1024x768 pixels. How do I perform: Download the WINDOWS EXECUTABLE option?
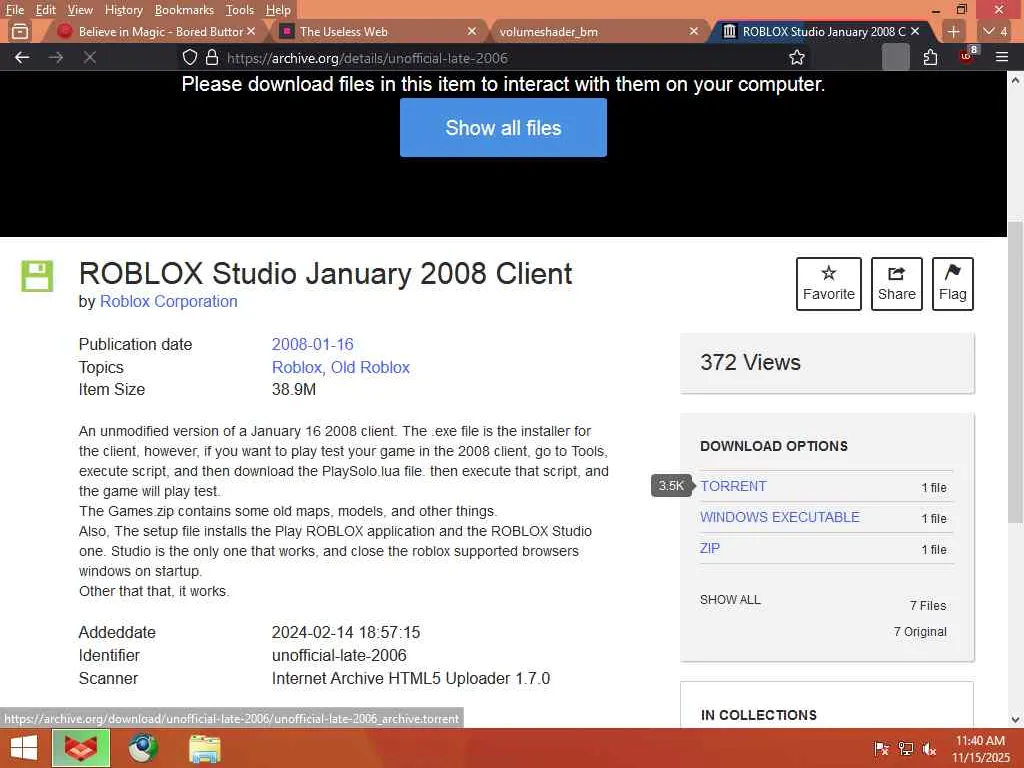(780, 517)
